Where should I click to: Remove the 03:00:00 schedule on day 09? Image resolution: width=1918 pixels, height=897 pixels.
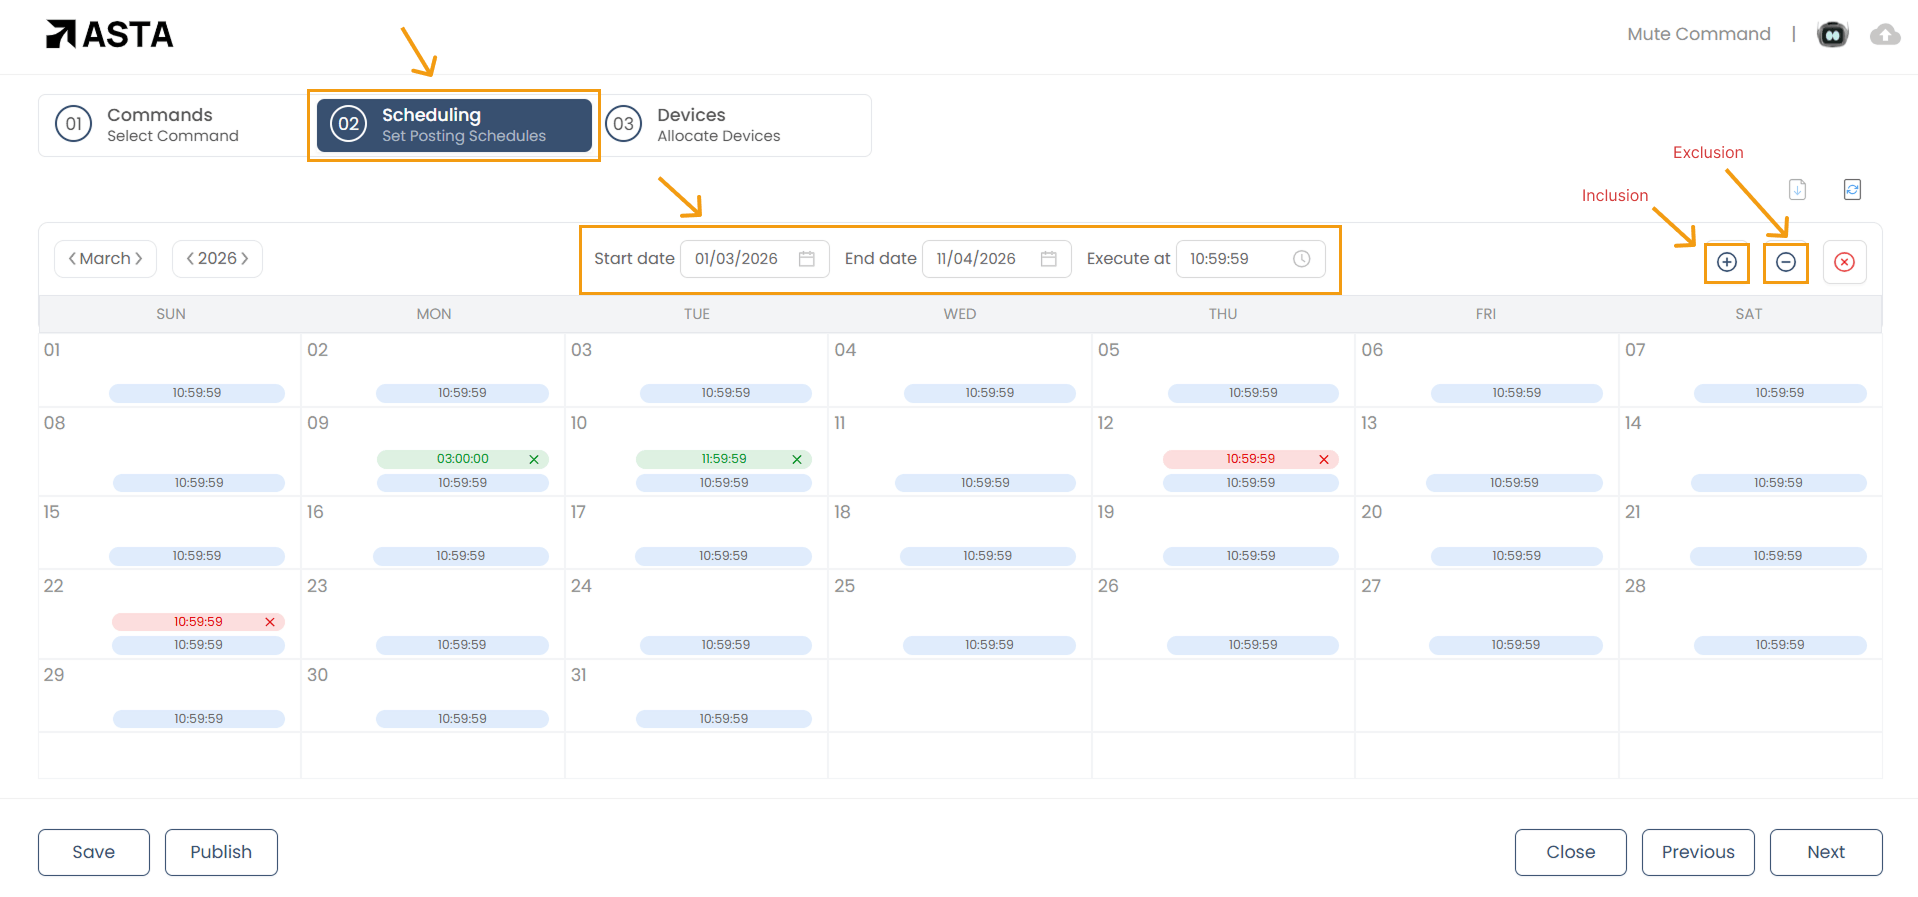534,460
